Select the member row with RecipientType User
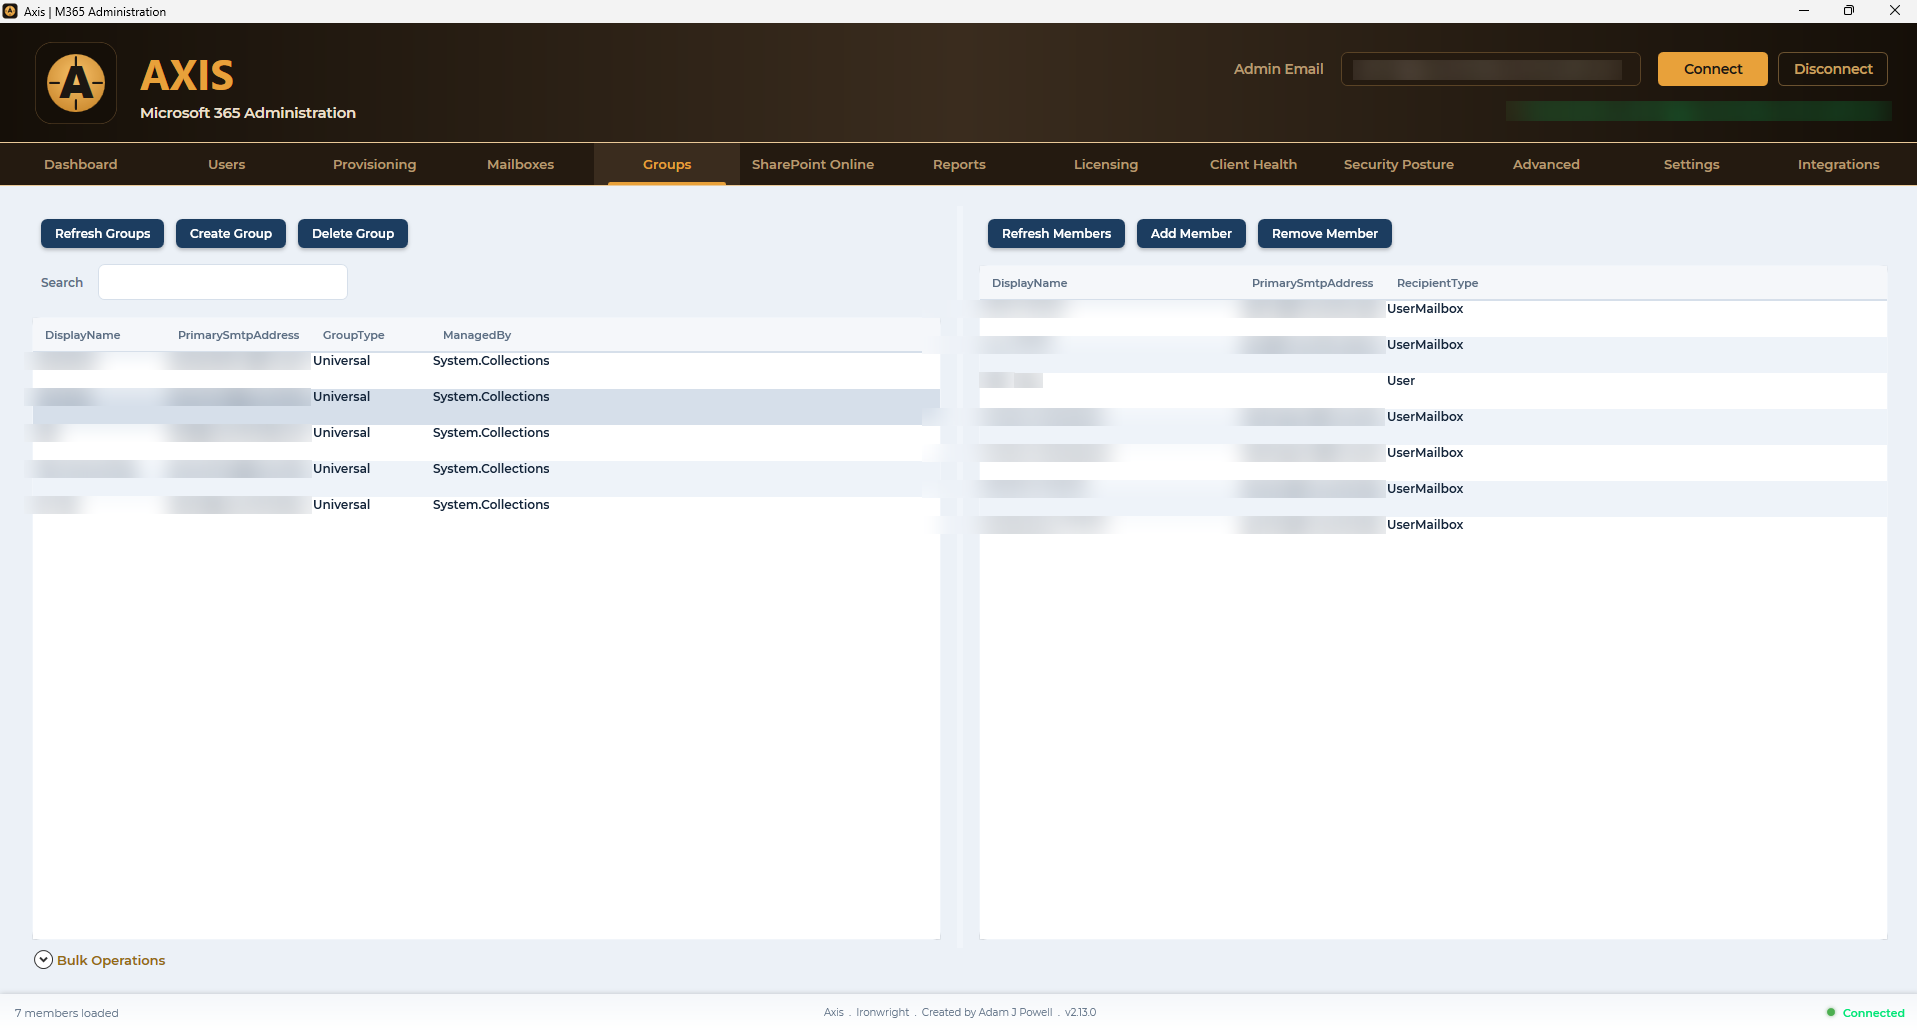The image size is (1917, 1032). pos(1433,381)
